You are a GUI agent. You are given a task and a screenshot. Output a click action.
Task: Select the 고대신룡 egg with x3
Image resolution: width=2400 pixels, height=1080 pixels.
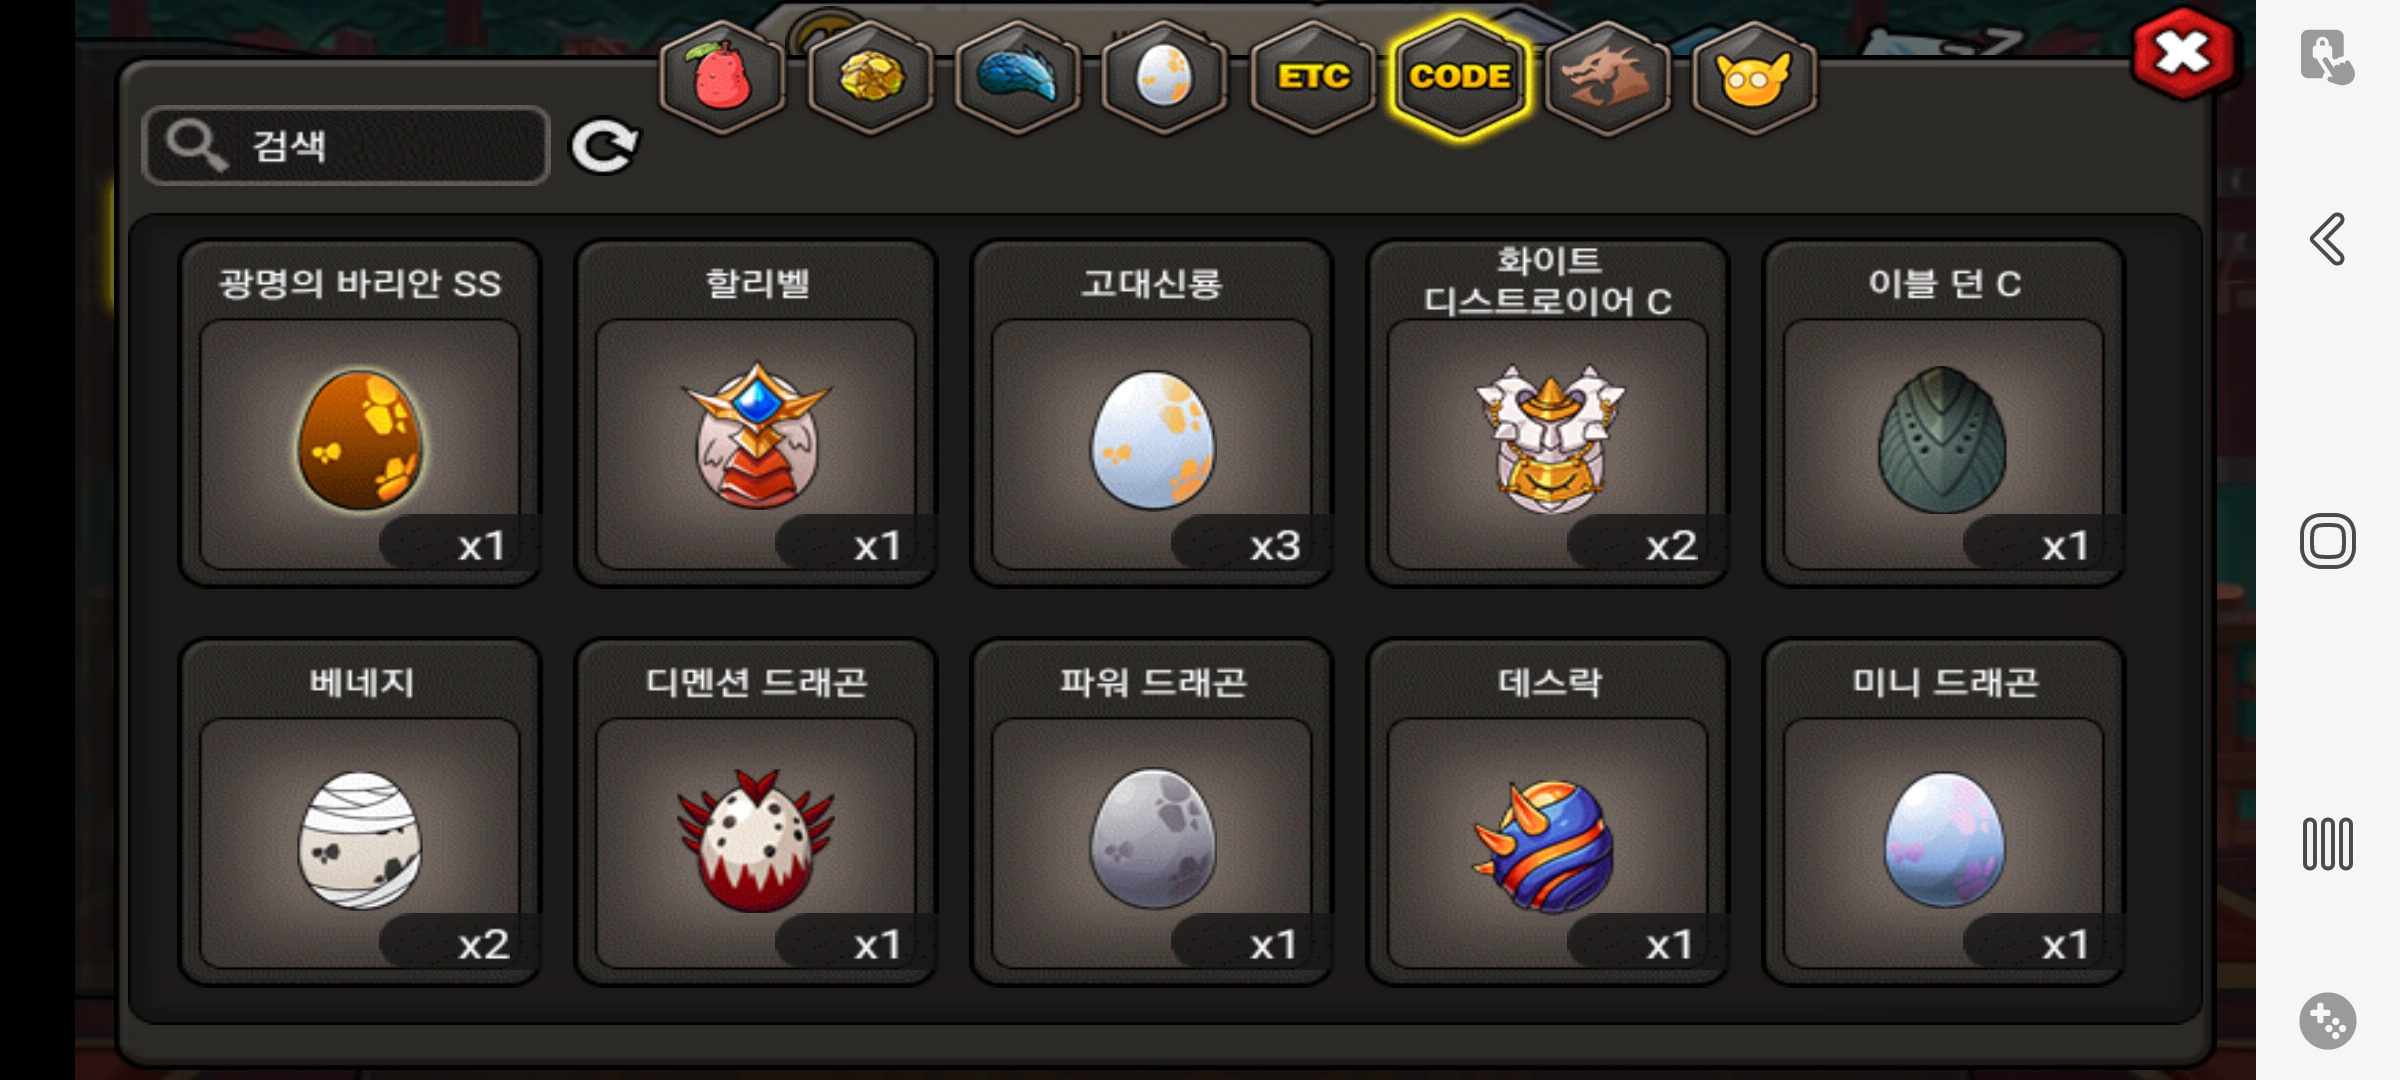pos(1152,413)
